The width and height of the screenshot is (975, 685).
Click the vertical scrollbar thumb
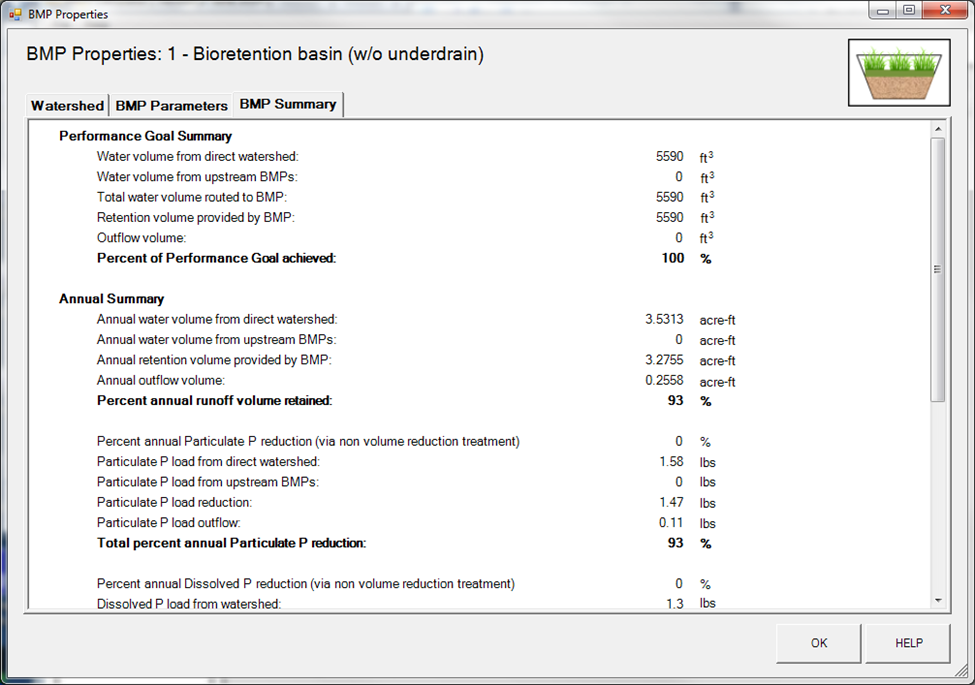click(x=936, y=268)
